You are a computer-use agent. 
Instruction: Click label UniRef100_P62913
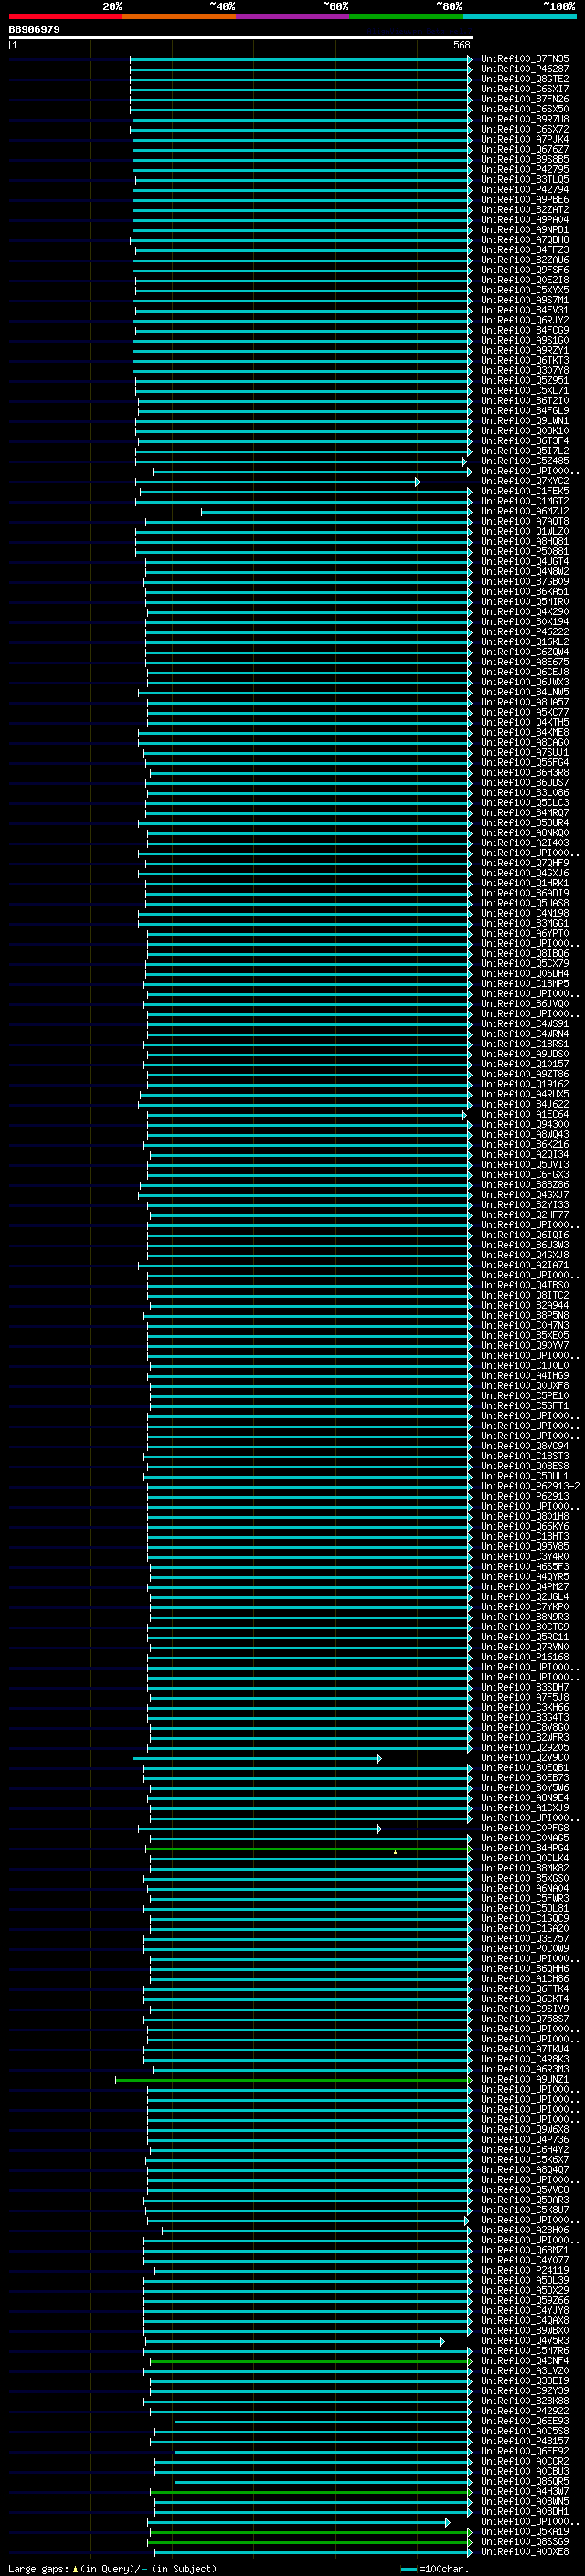point(525,1496)
